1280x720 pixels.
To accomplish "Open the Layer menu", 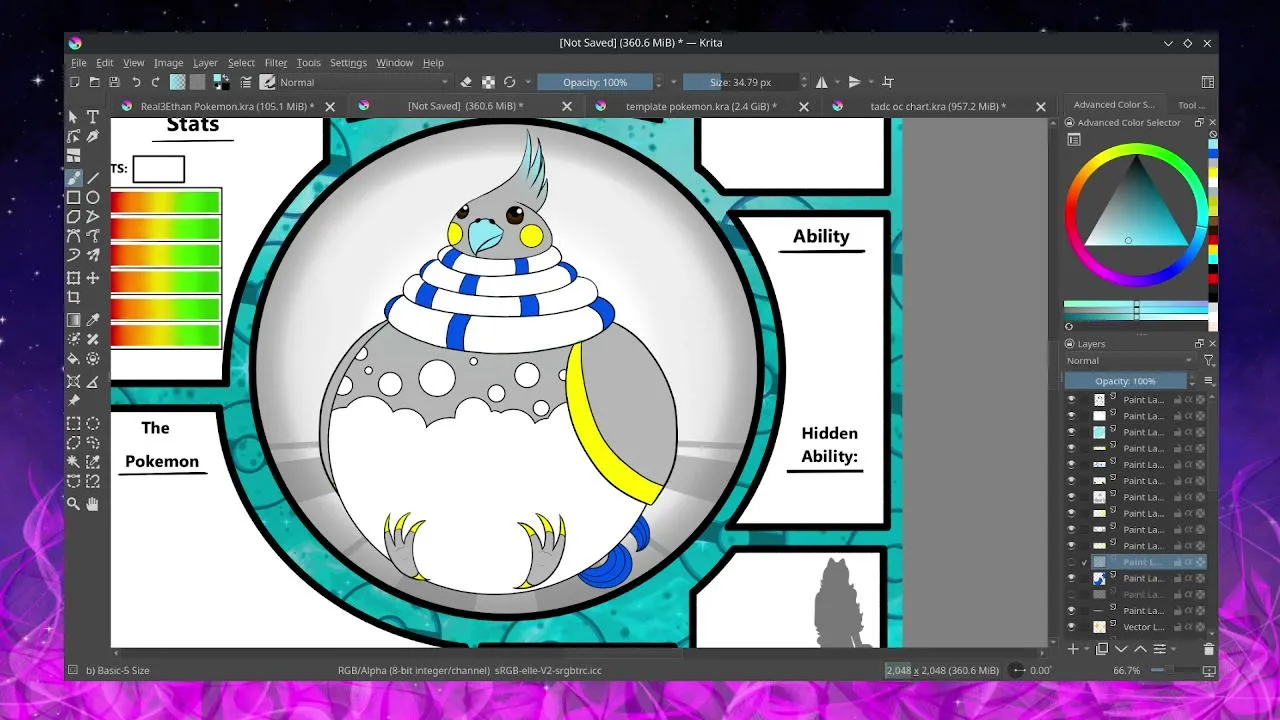I will [x=205, y=63].
